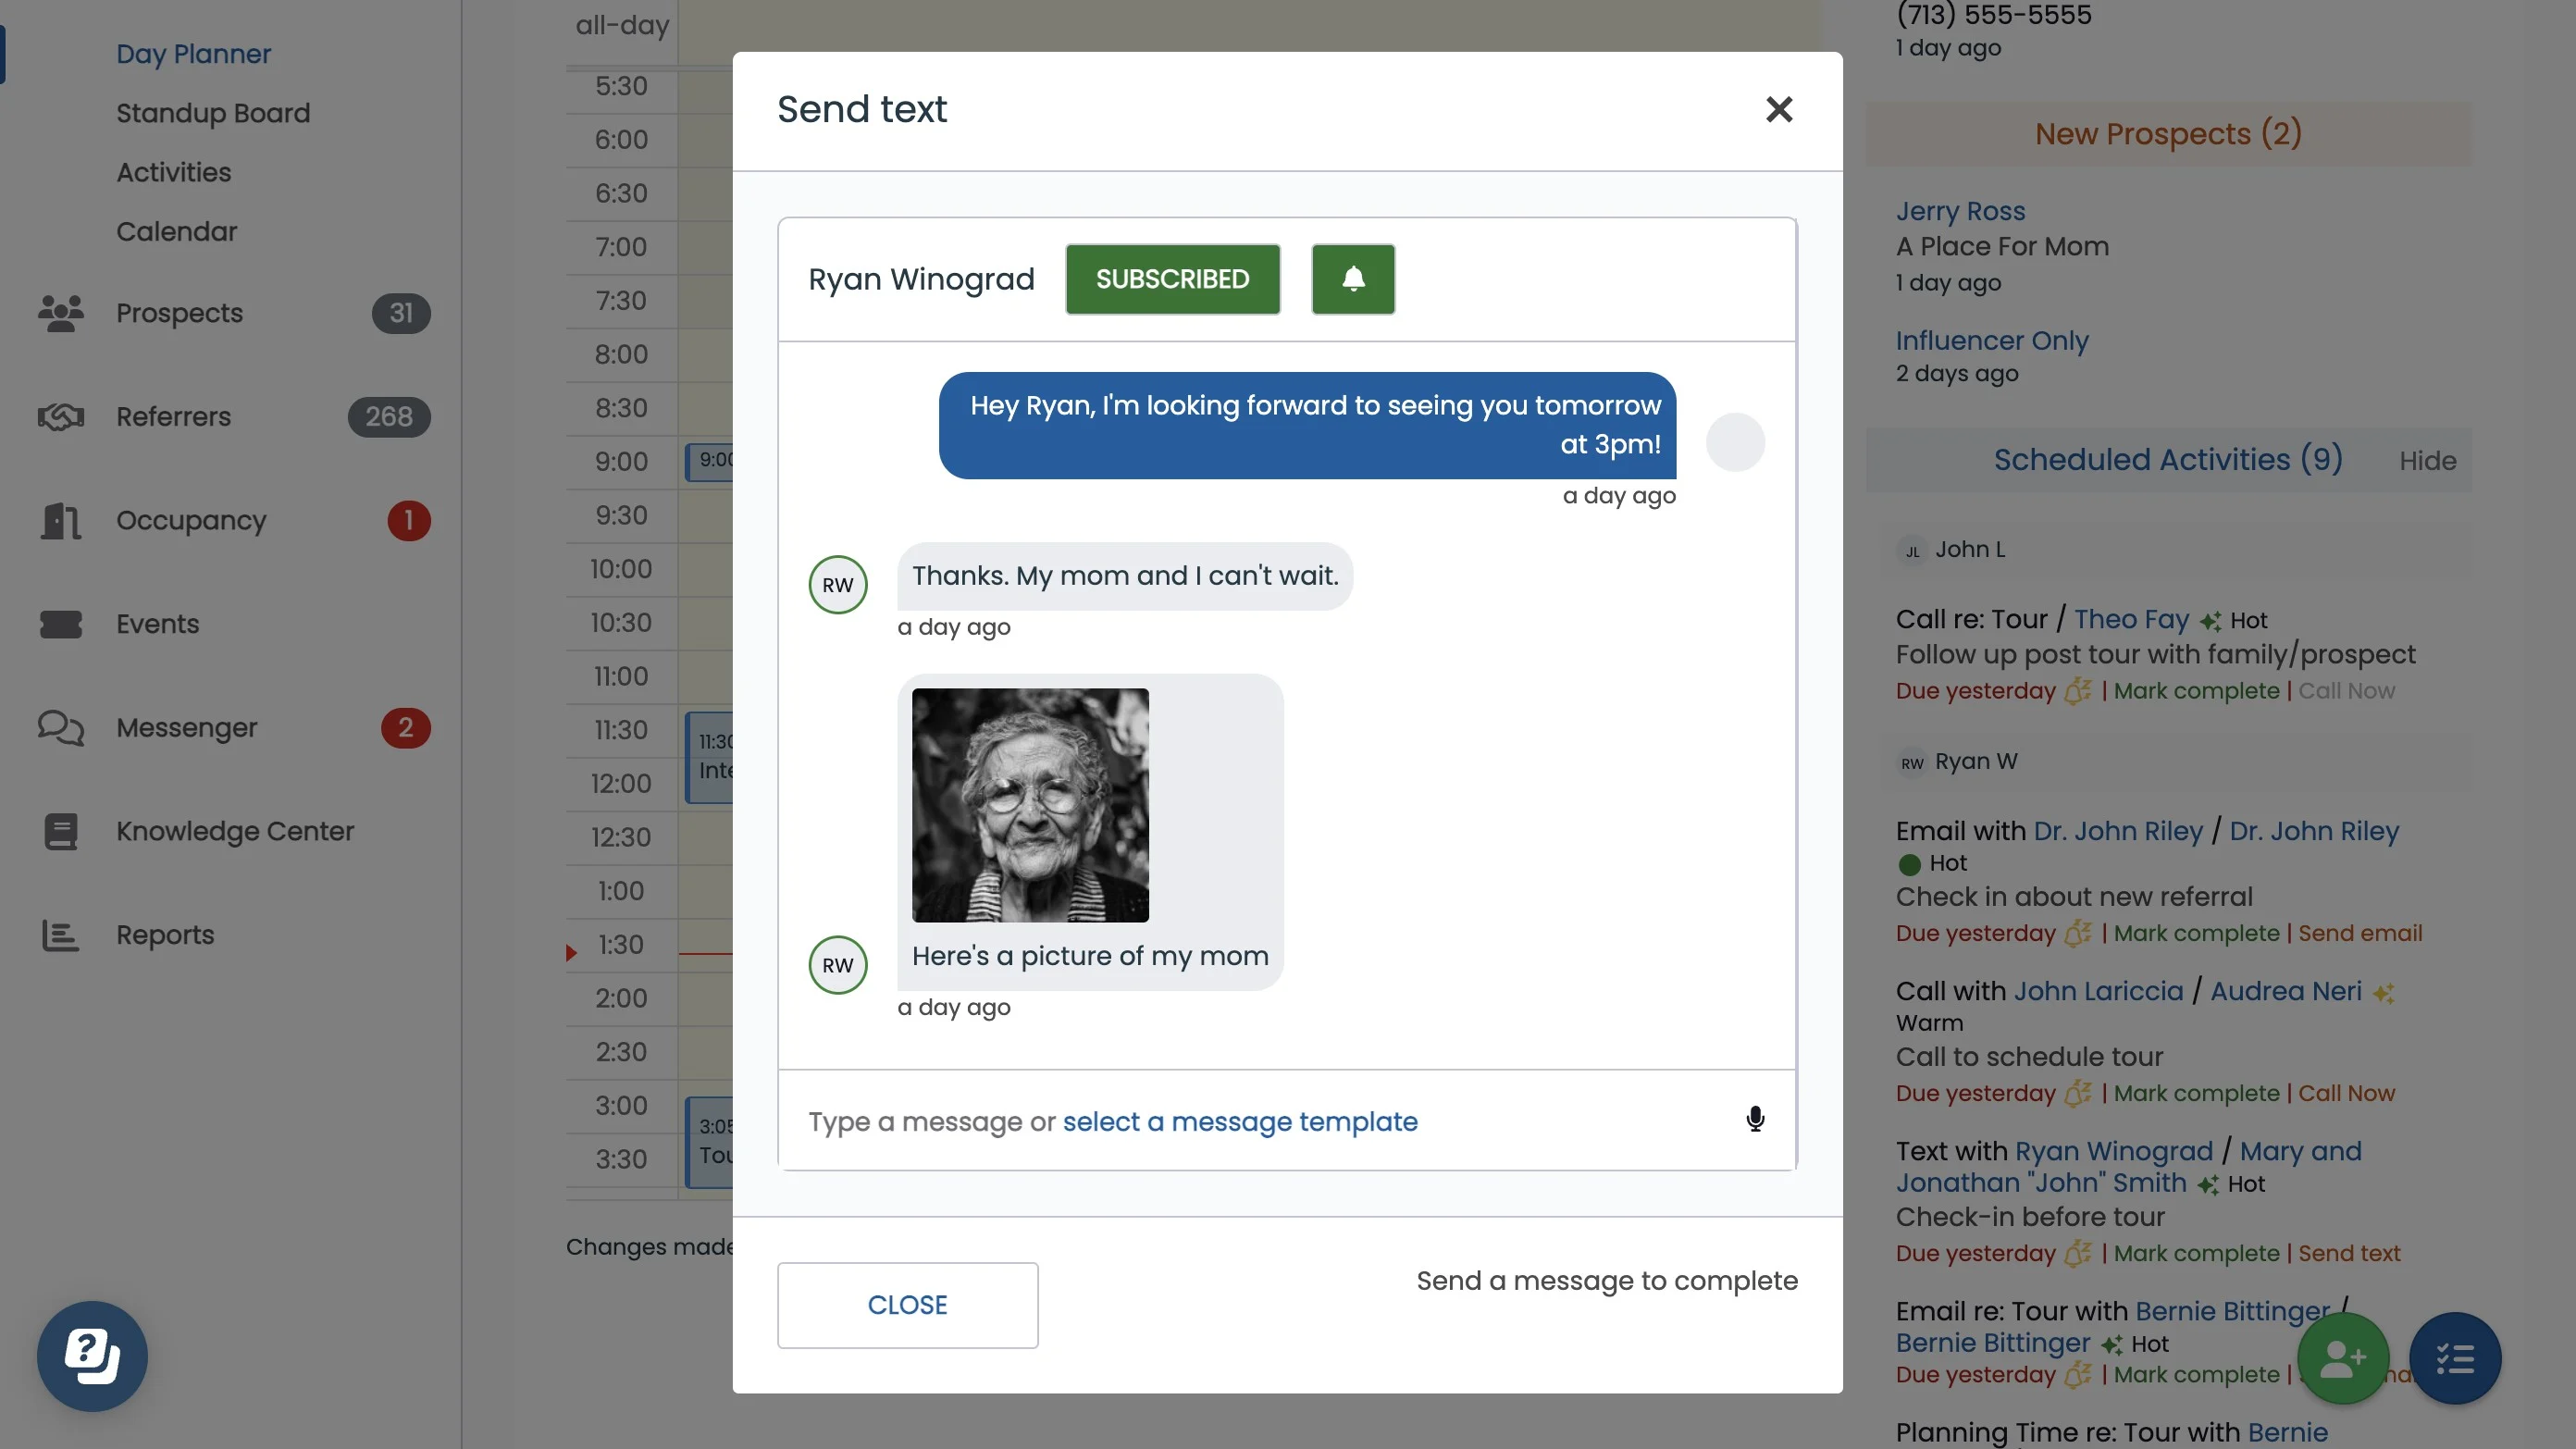Screen dimensions: 2576x1449
Task: Open the task checklist floating icon
Action: point(2454,1357)
